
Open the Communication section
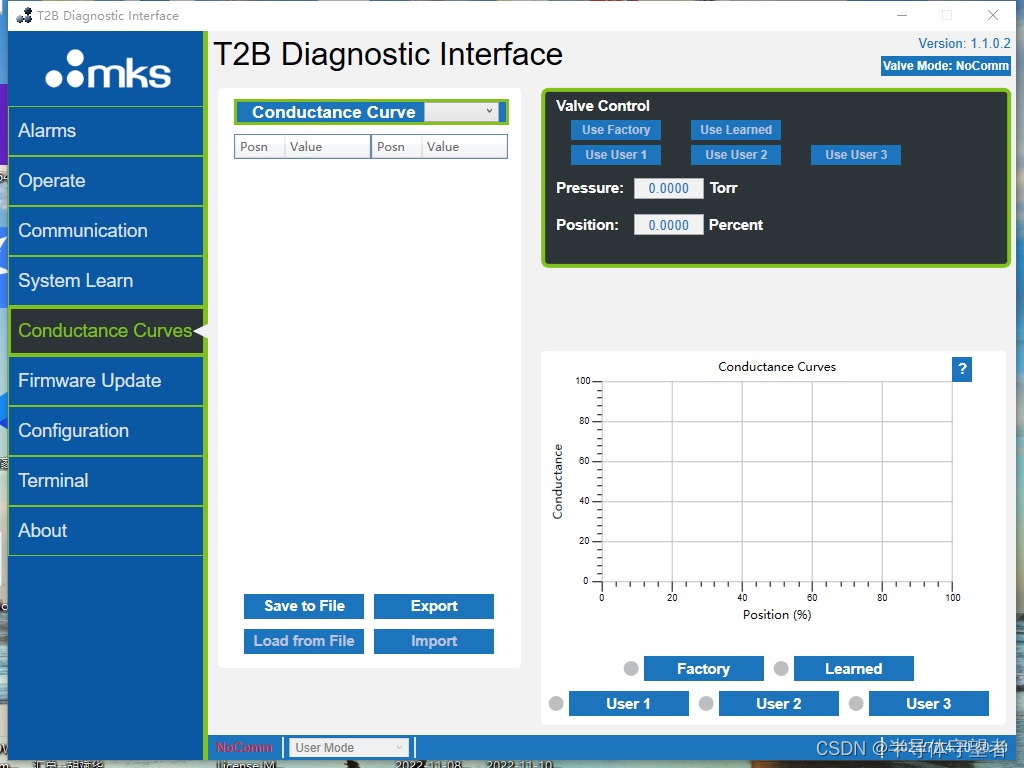(x=106, y=231)
